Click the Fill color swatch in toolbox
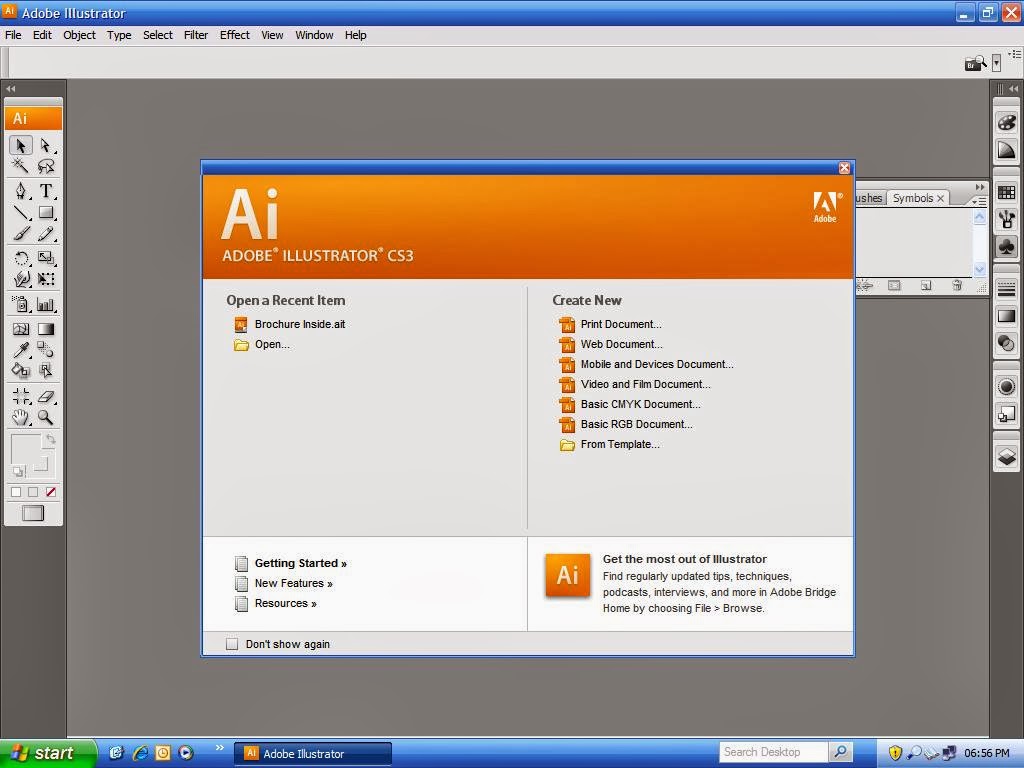Screen dimensions: 1024x768 [x=26, y=449]
